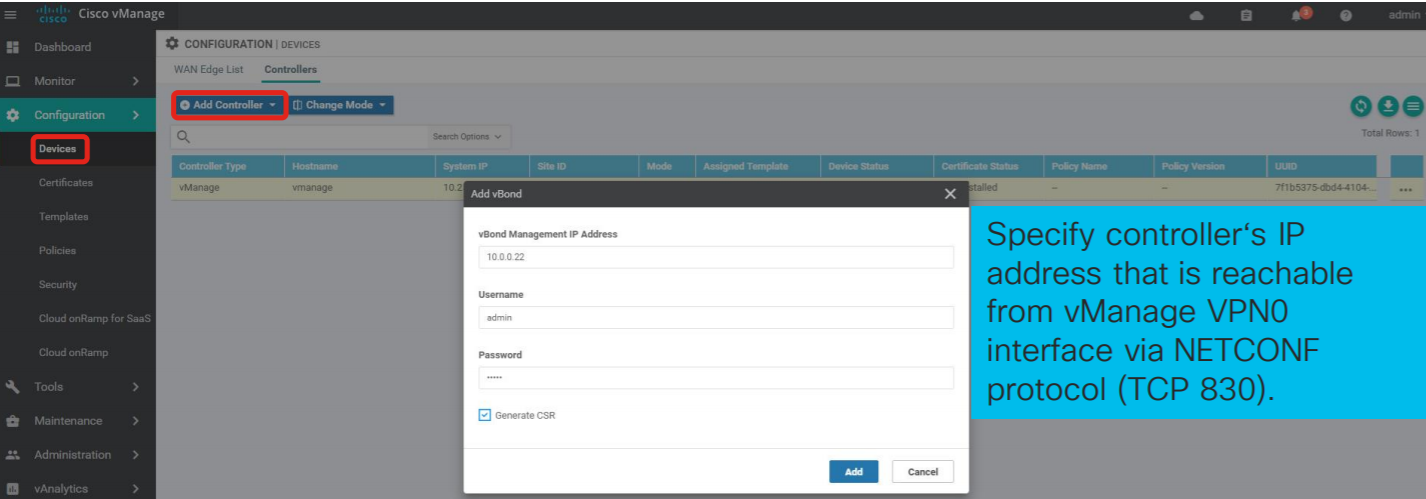Open the notifications bell icon
Viewport: 1426px width, 499px height.
pyautogui.click(x=1298, y=15)
